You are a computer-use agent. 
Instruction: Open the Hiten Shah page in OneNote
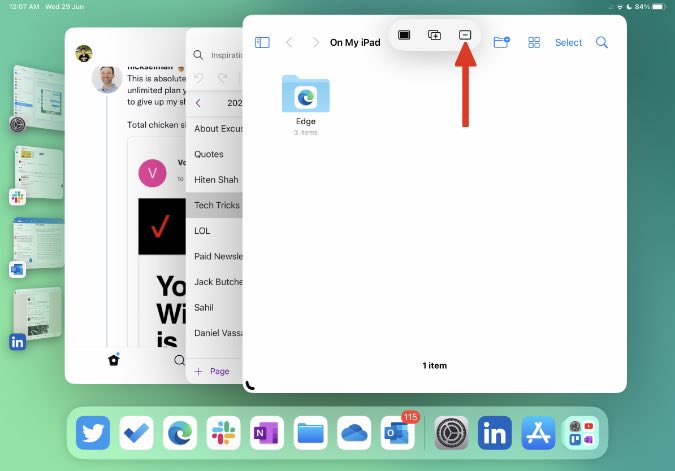[214, 180]
